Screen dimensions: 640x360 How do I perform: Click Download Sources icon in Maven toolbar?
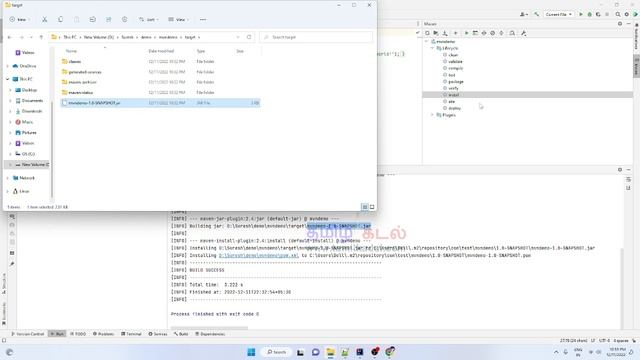[445, 33]
